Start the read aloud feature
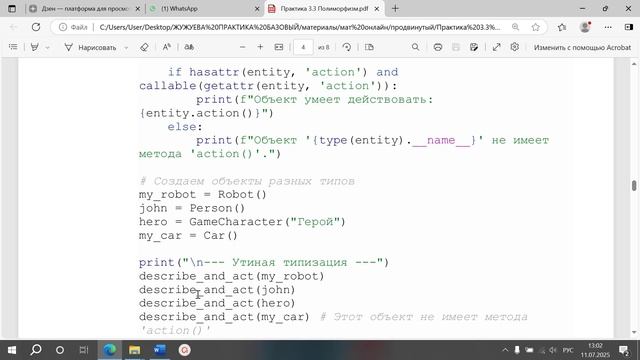The width and height of the screenshot is (640, 360). tap(167, 47)
